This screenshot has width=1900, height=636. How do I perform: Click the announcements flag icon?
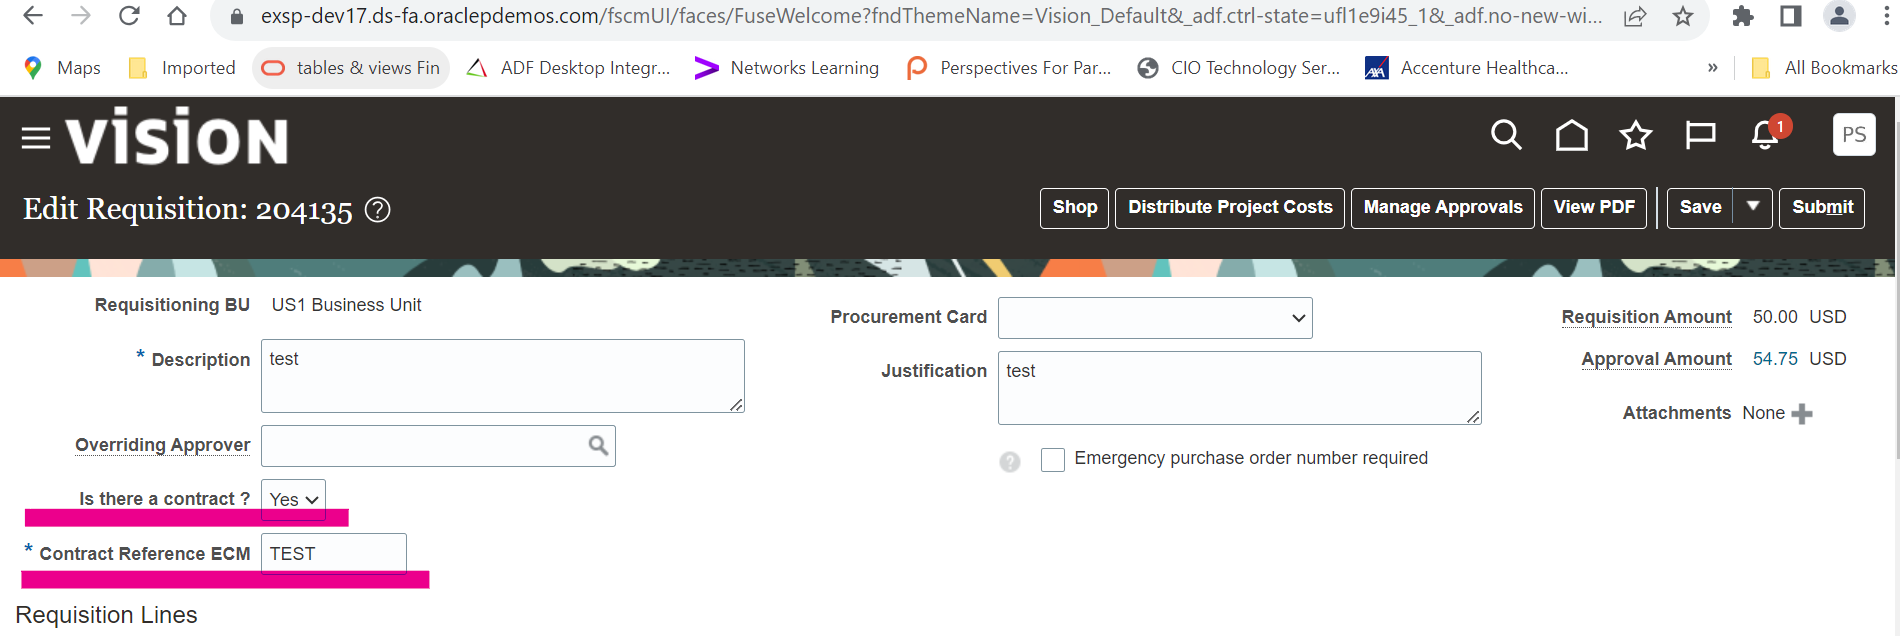pos(1700,135)
